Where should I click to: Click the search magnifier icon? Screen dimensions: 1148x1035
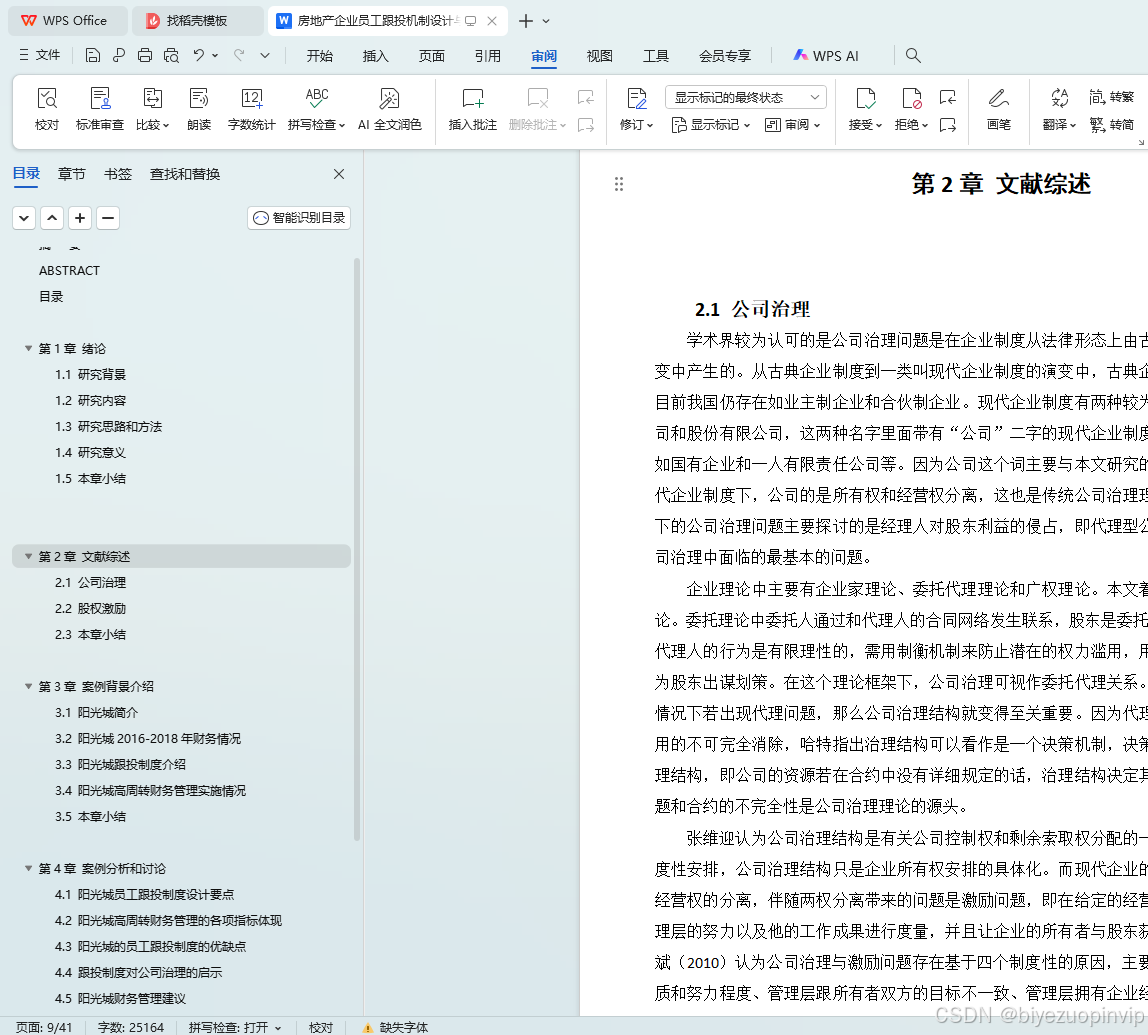(x=912, y=56)
